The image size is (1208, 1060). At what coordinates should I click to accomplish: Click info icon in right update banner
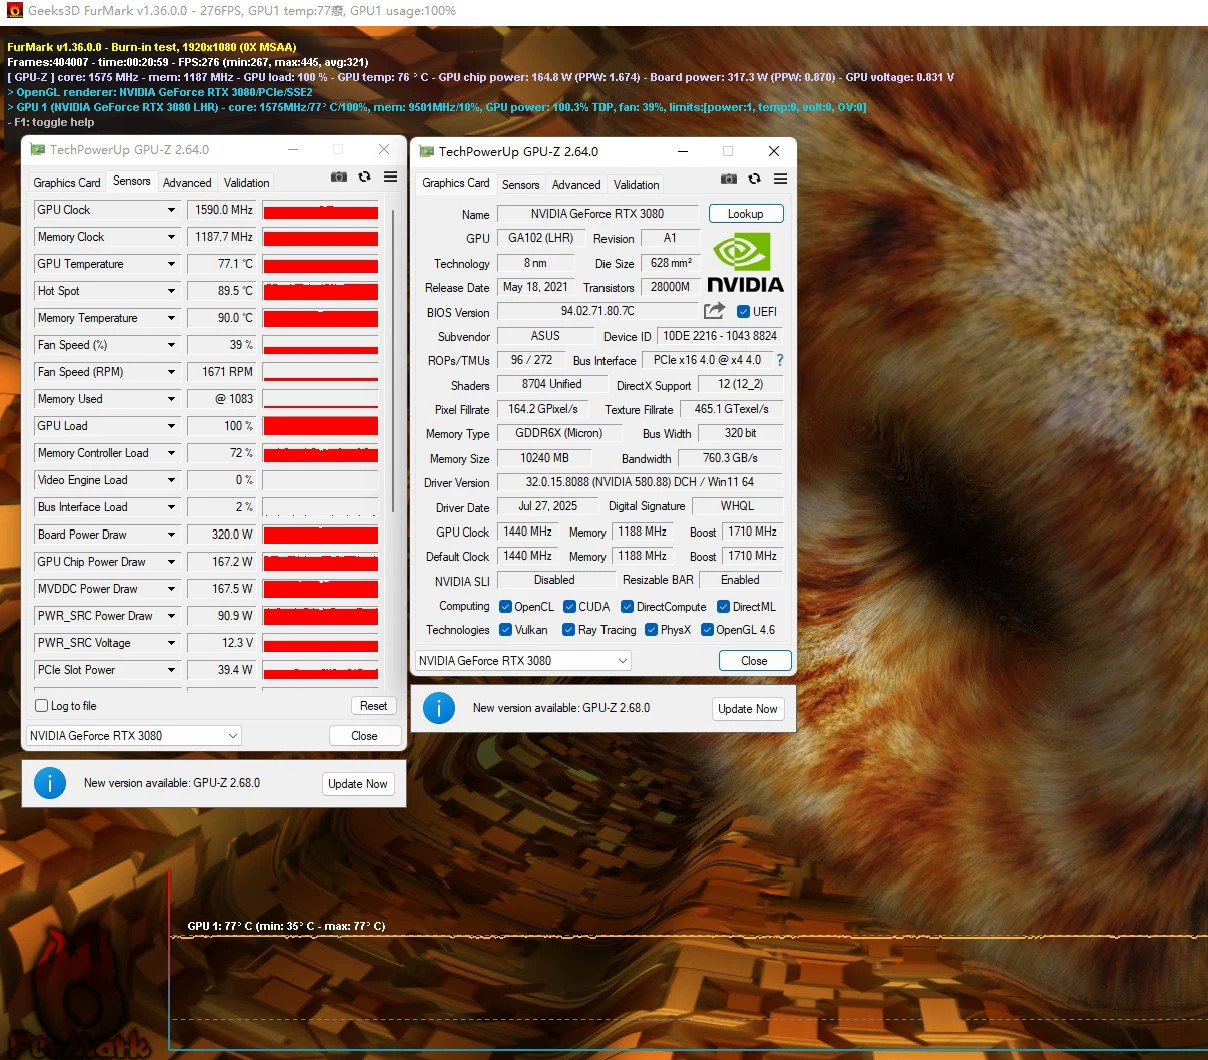click(x=439, y=708)
